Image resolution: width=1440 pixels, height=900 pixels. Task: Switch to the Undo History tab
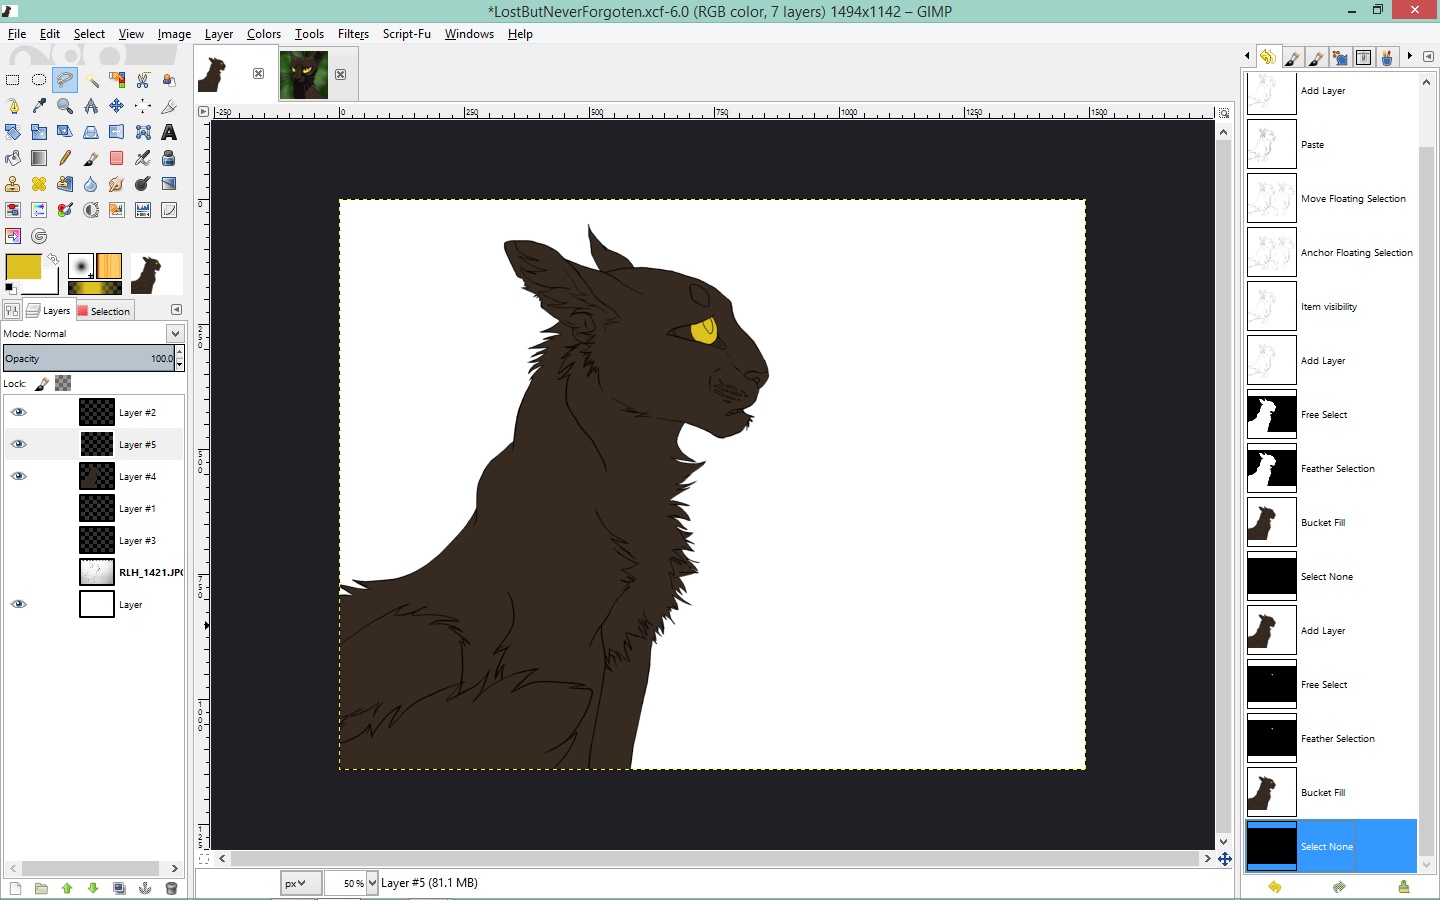[1267, 57]
